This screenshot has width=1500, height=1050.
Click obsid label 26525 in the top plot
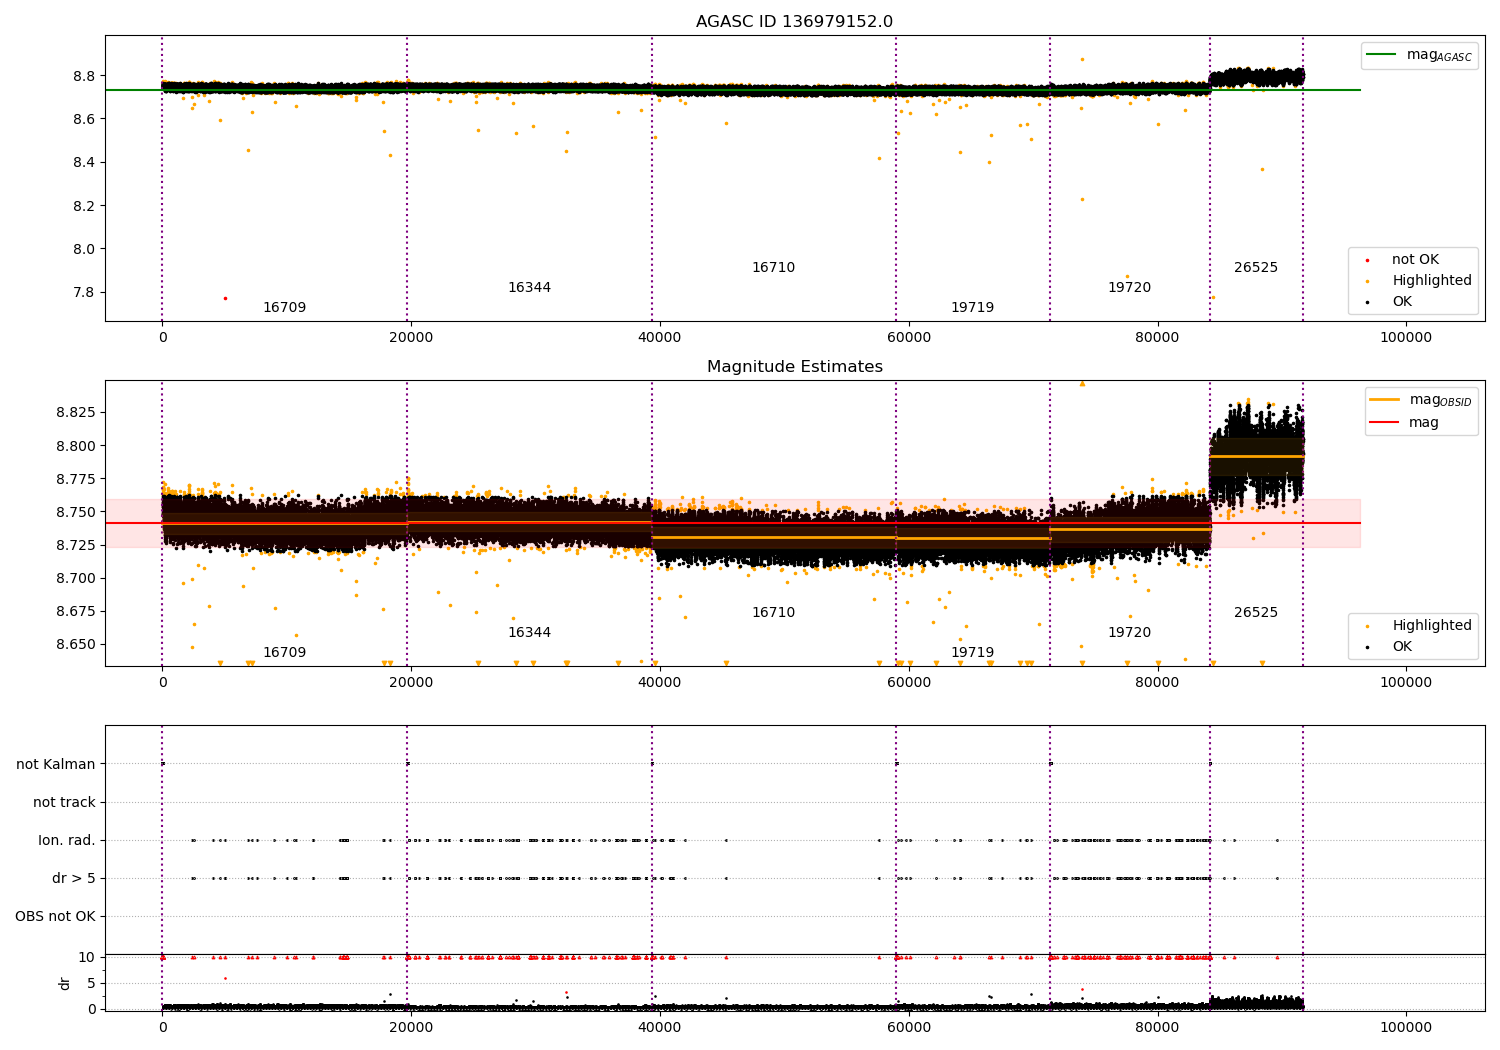pos(1256,268)
